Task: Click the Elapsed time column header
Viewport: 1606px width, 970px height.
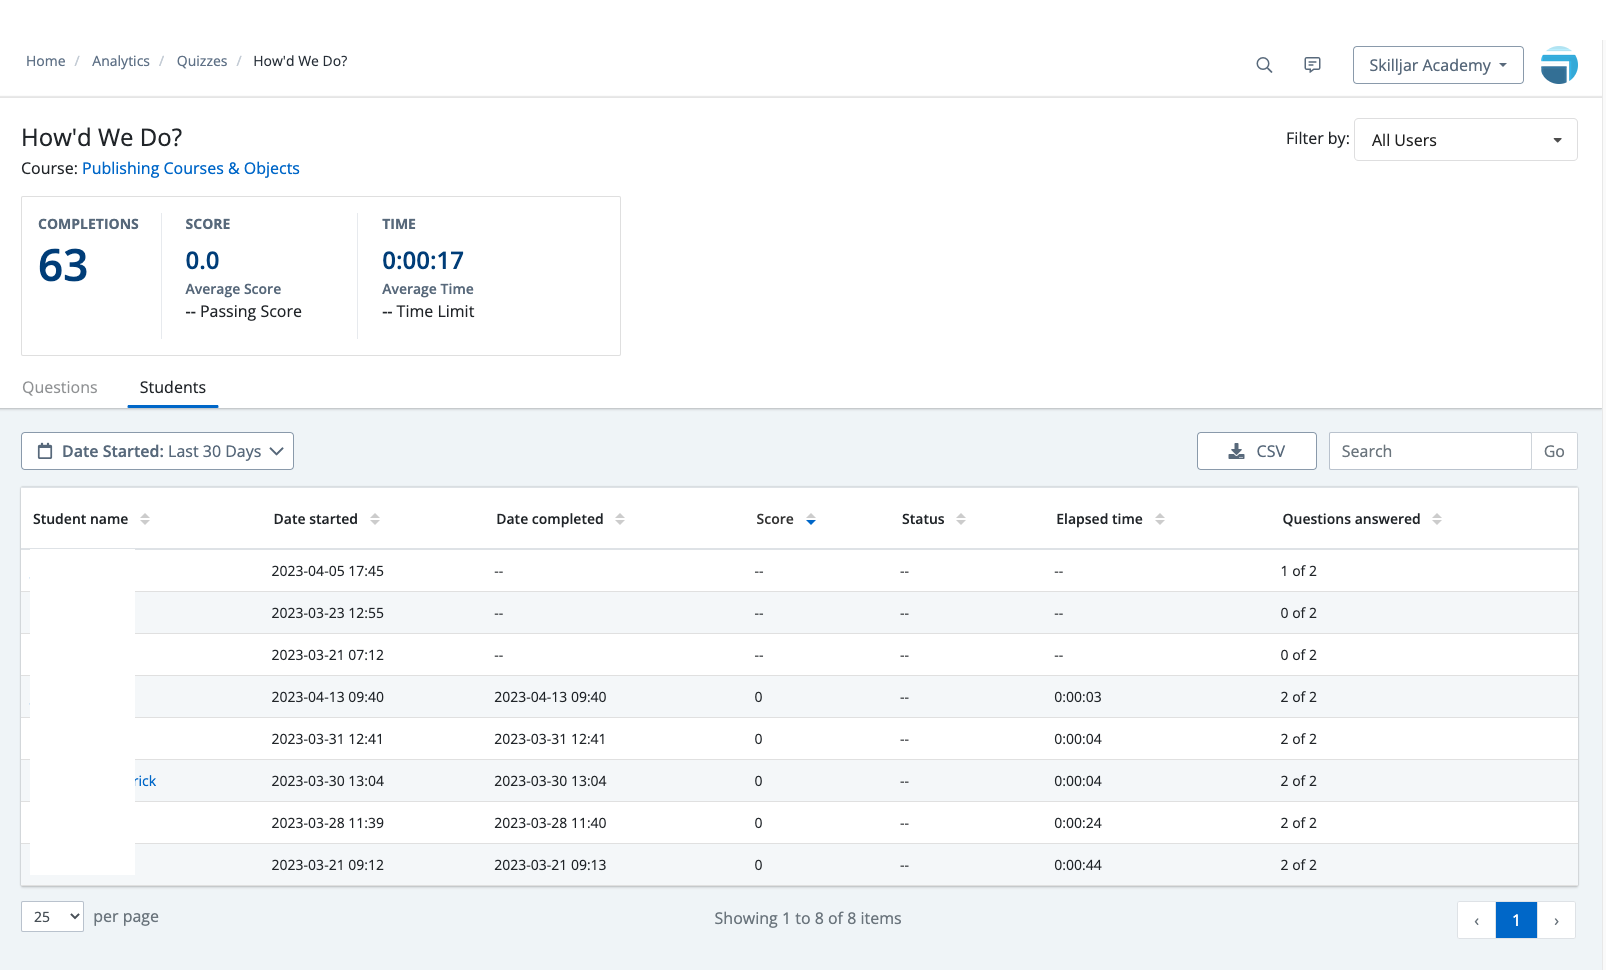Action: 1099,519
